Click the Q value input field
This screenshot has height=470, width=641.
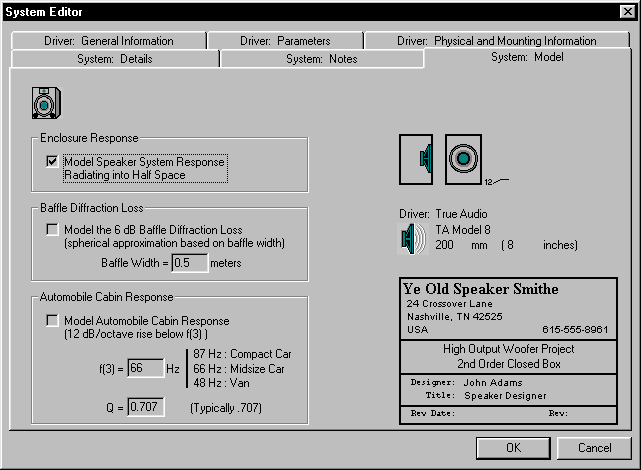pos(146,407)
